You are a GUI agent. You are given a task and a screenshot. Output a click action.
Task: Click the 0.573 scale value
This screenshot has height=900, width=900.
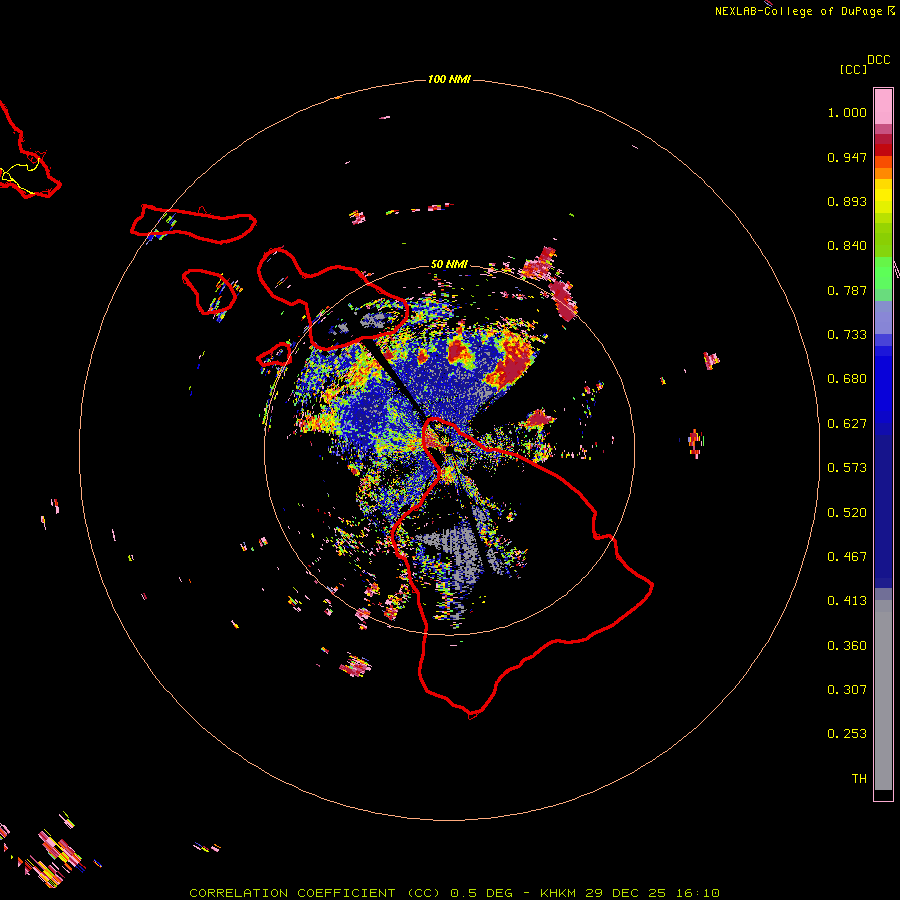[x=847, y=468]
